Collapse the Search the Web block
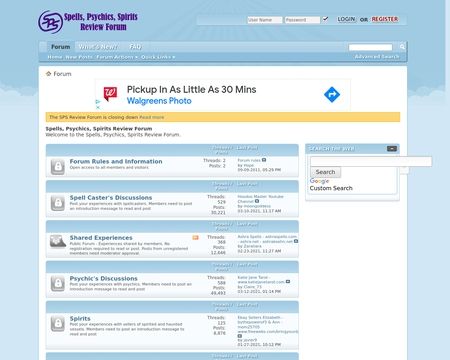450x360 pixels. 392,149
